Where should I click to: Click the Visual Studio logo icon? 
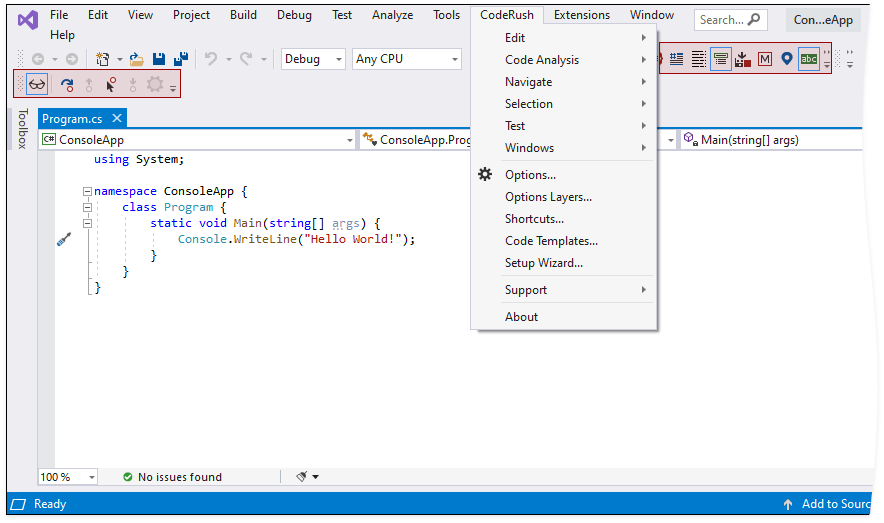click(x=28, y=20)
